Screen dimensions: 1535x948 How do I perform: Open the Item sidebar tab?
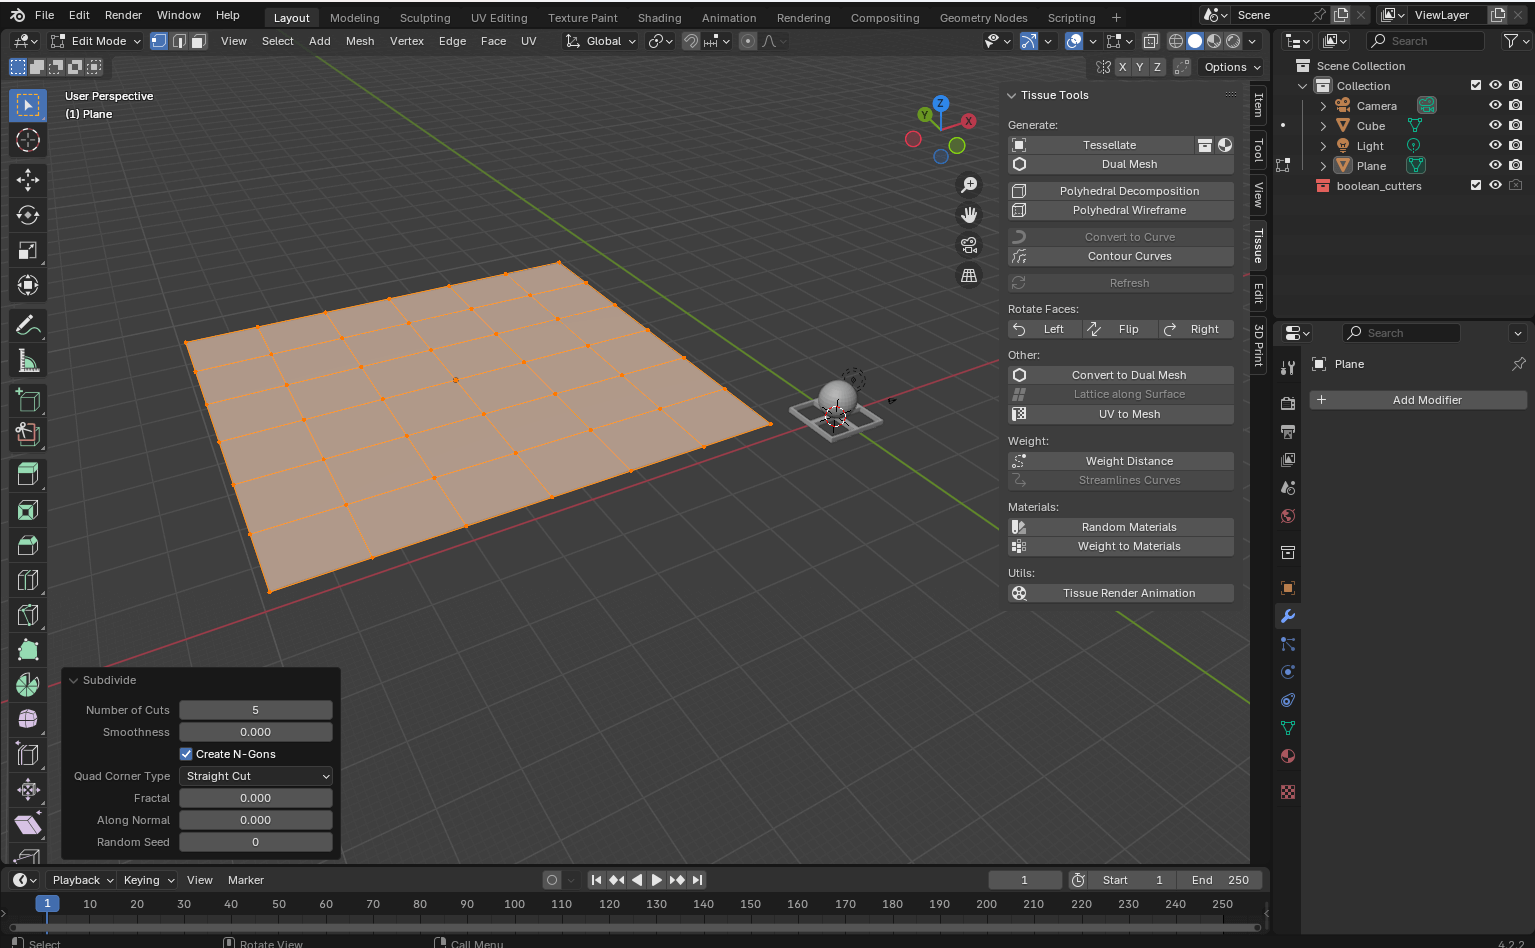click(1259, 104)
